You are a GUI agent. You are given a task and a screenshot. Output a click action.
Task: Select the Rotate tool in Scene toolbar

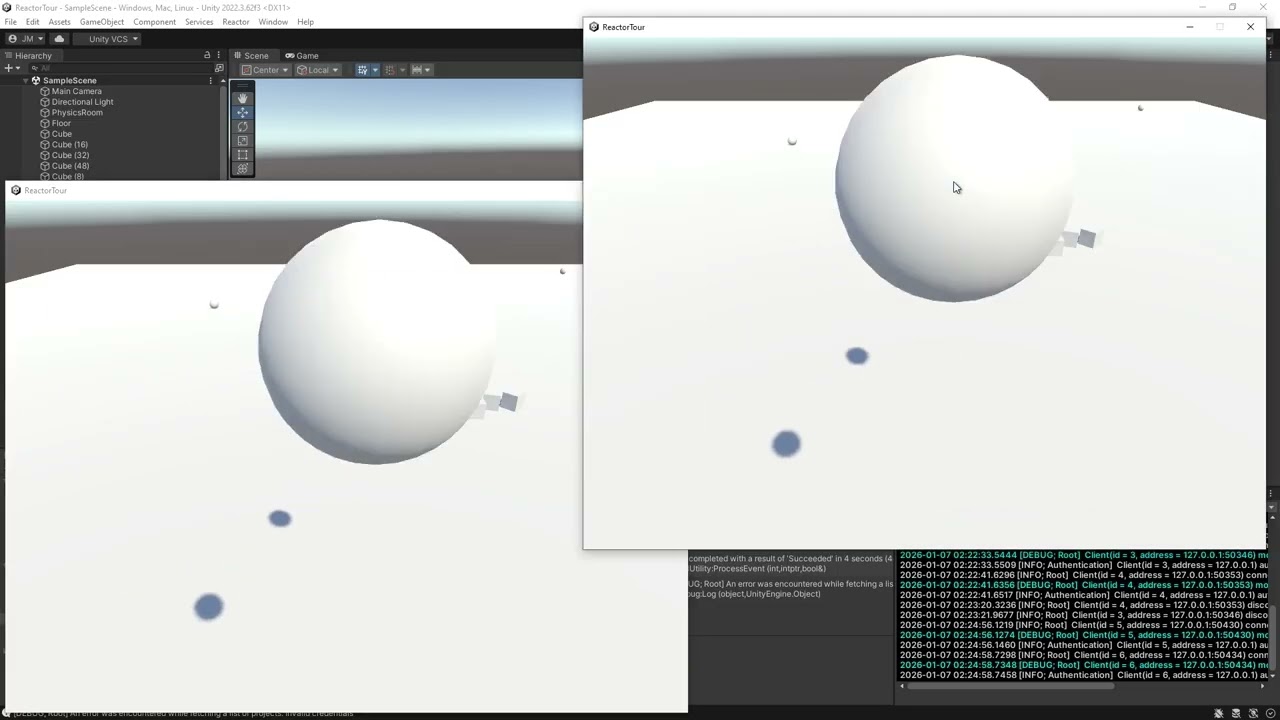pyautogui.click(x=242, y=126)
